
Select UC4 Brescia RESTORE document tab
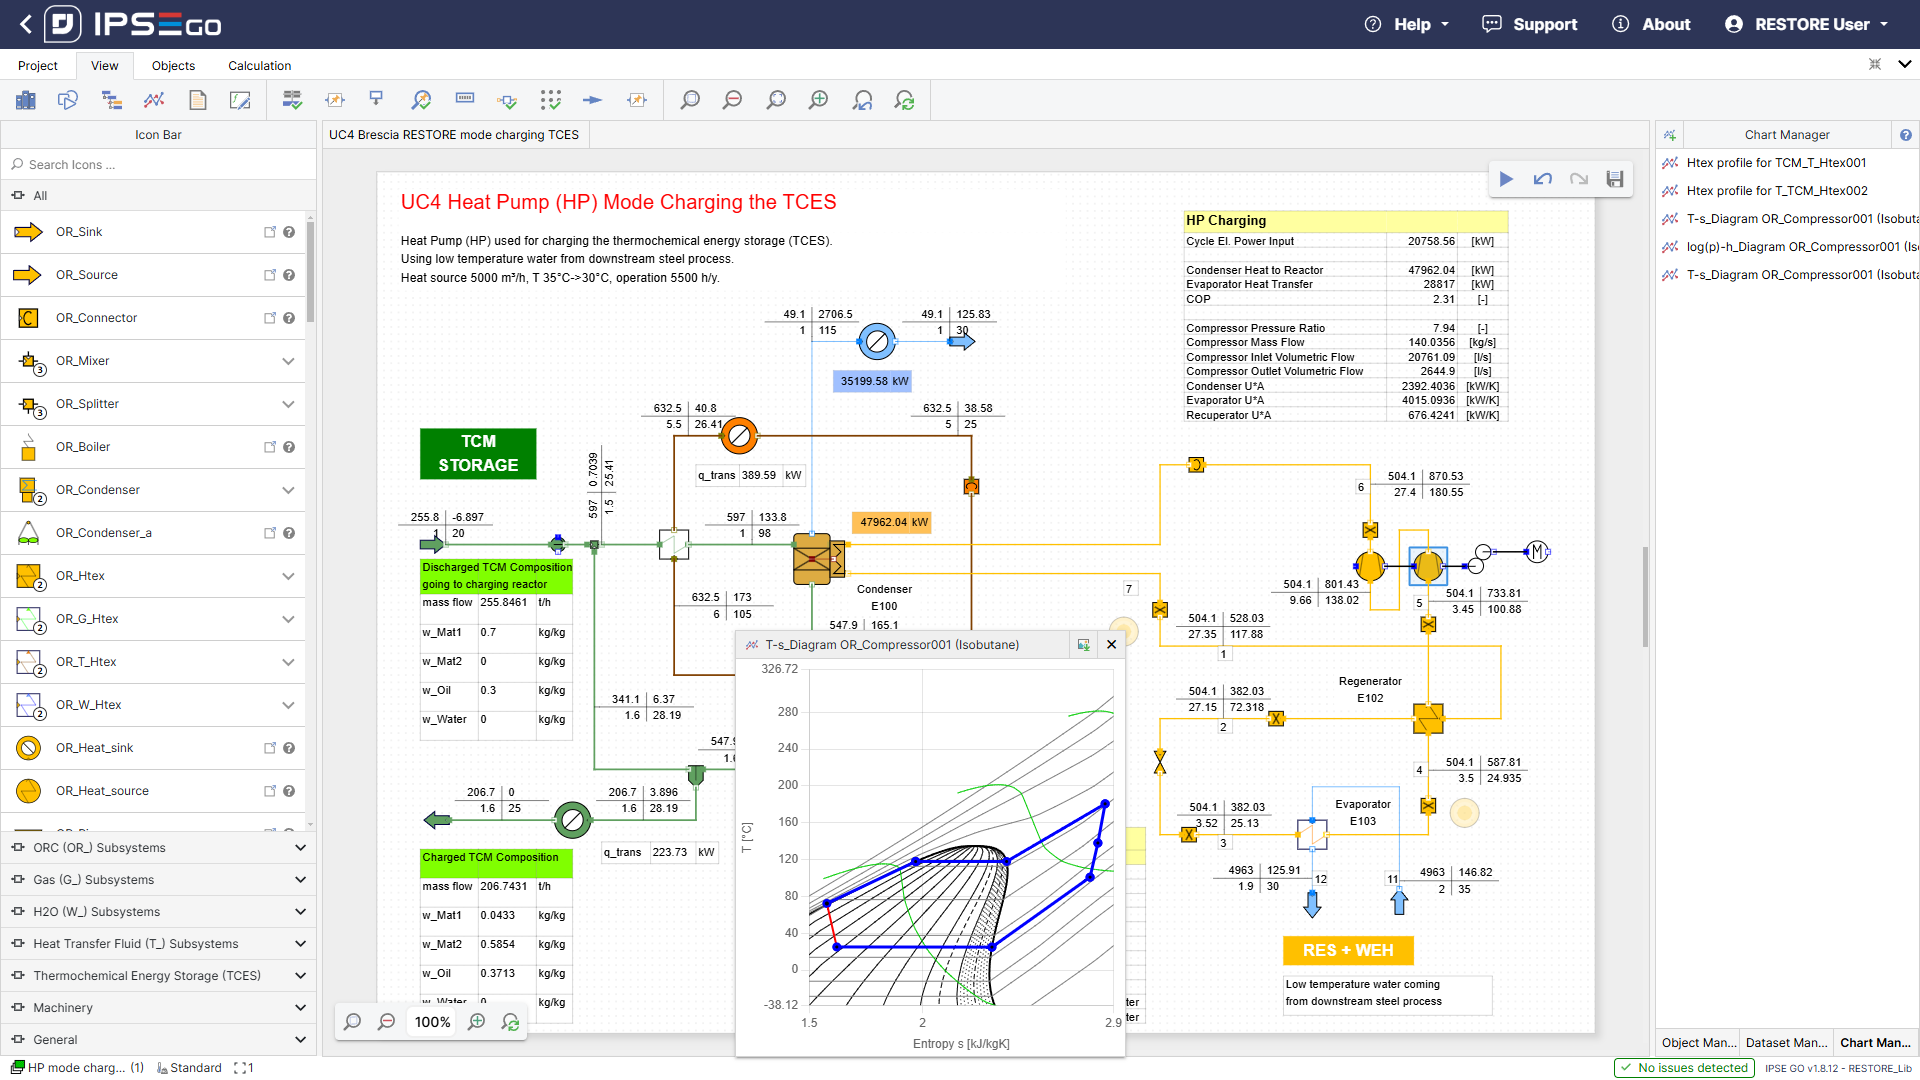point(454,135)
